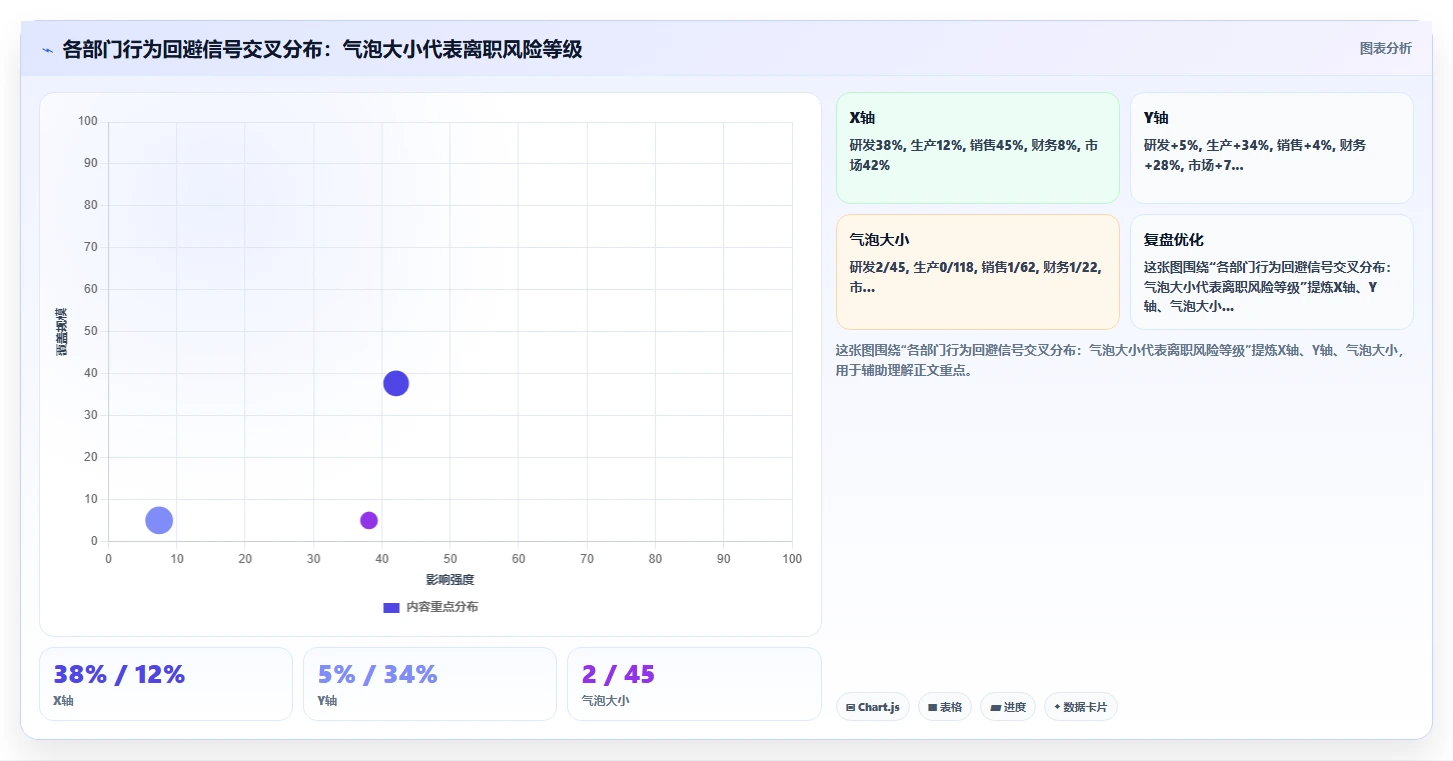Click the 数据卡片 sparkle icon
The image size is (1453, 761).
pos(1057,707)
